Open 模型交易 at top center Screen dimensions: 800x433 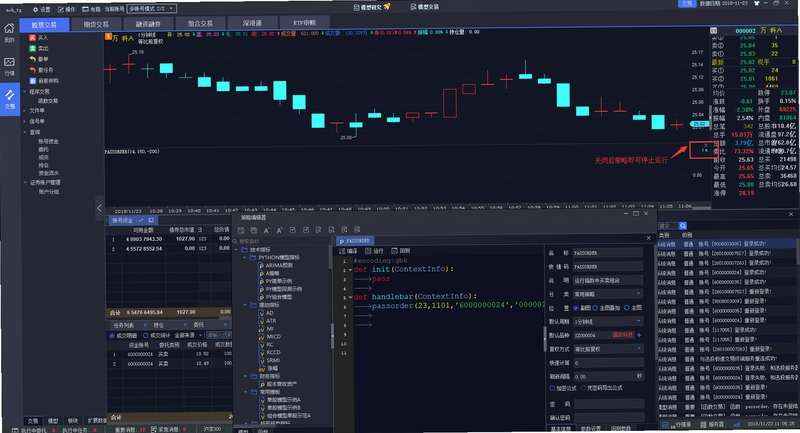click(424, 7)
